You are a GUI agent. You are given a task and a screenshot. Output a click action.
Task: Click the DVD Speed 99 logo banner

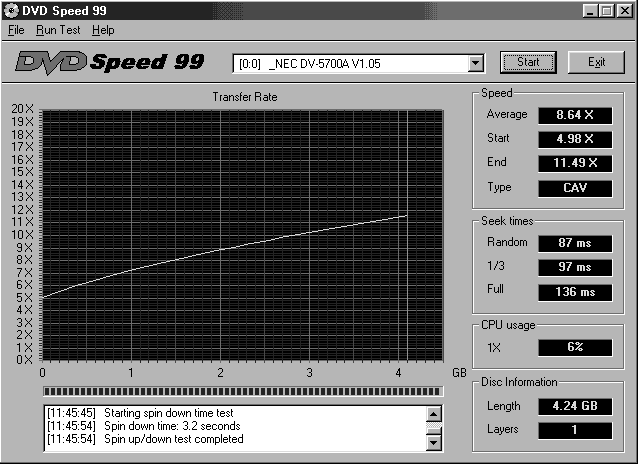(x=110, y=62)
